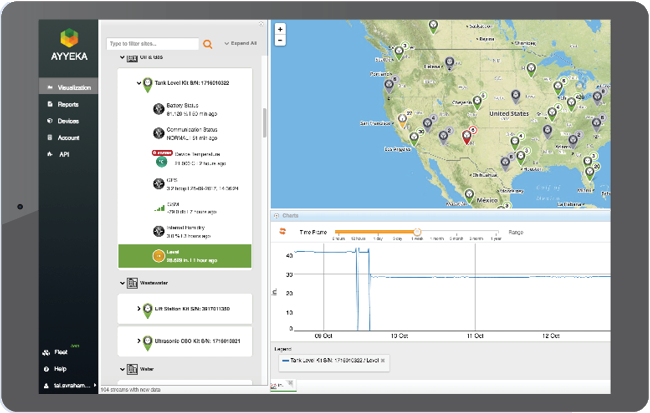Click the map zoom out minus button
The image size is (650, 413).
tap(280, 42)
